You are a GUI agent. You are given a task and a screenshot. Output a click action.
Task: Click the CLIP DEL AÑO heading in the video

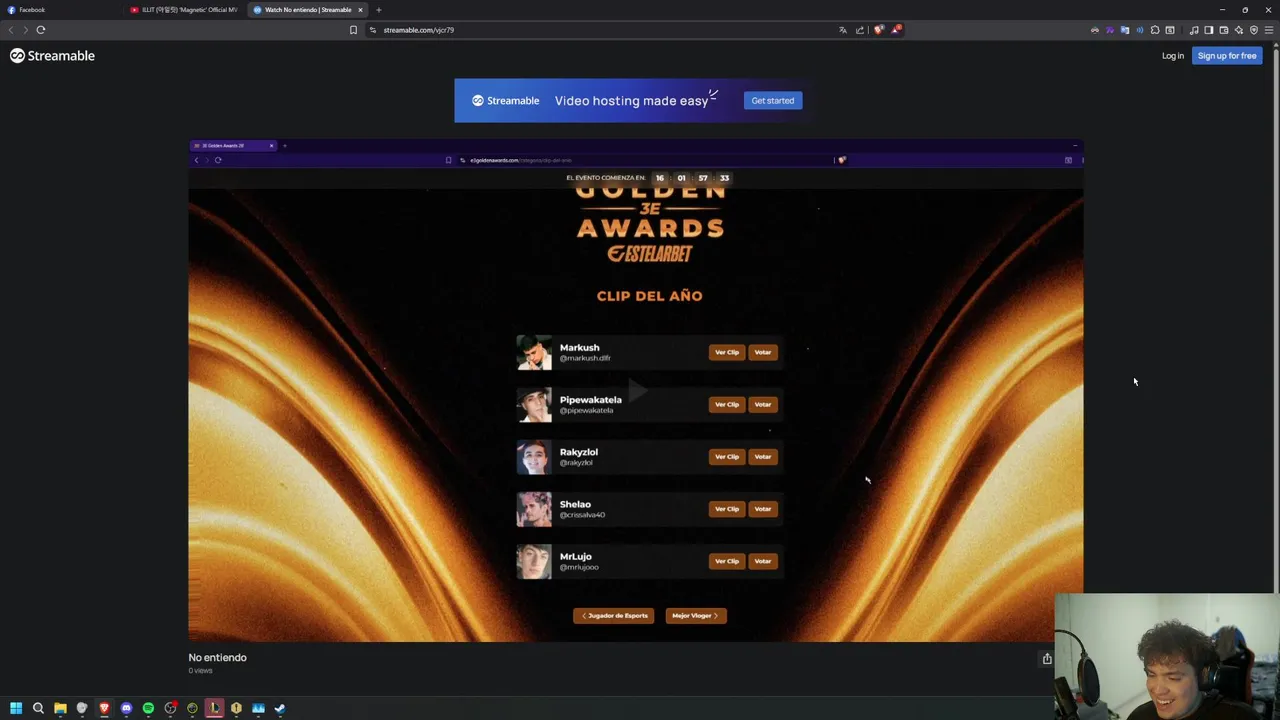coord(649,296)
